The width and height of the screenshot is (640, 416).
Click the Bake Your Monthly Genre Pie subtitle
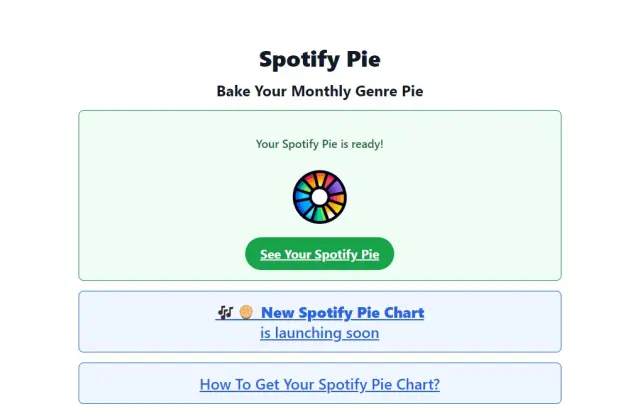coord(319,91)
